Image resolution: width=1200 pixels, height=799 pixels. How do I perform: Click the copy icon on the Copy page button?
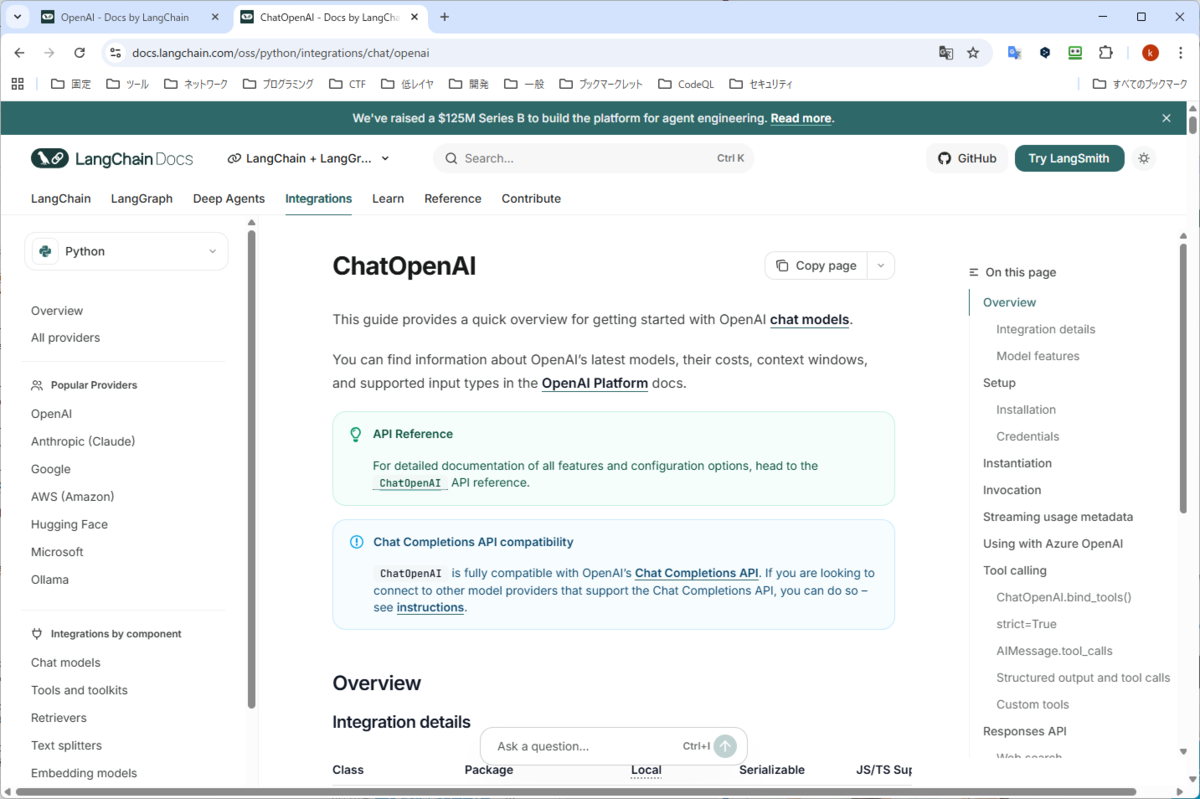(x=782, y=265)
